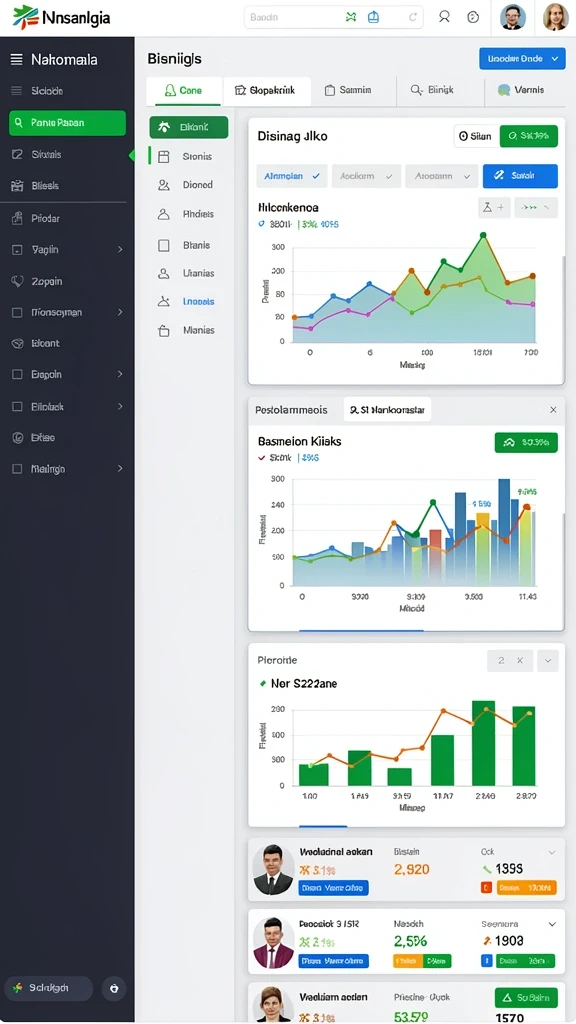Click the Zopoin heart icon in the sidebar
Viewport: 576px width, 1024px height.
[18, 281]
